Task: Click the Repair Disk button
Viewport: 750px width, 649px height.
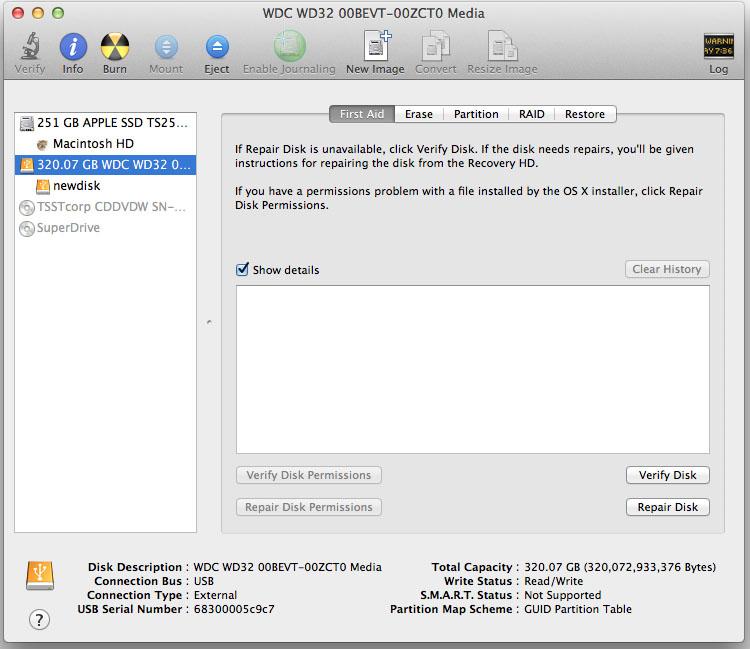Action: tap(668, 507)
